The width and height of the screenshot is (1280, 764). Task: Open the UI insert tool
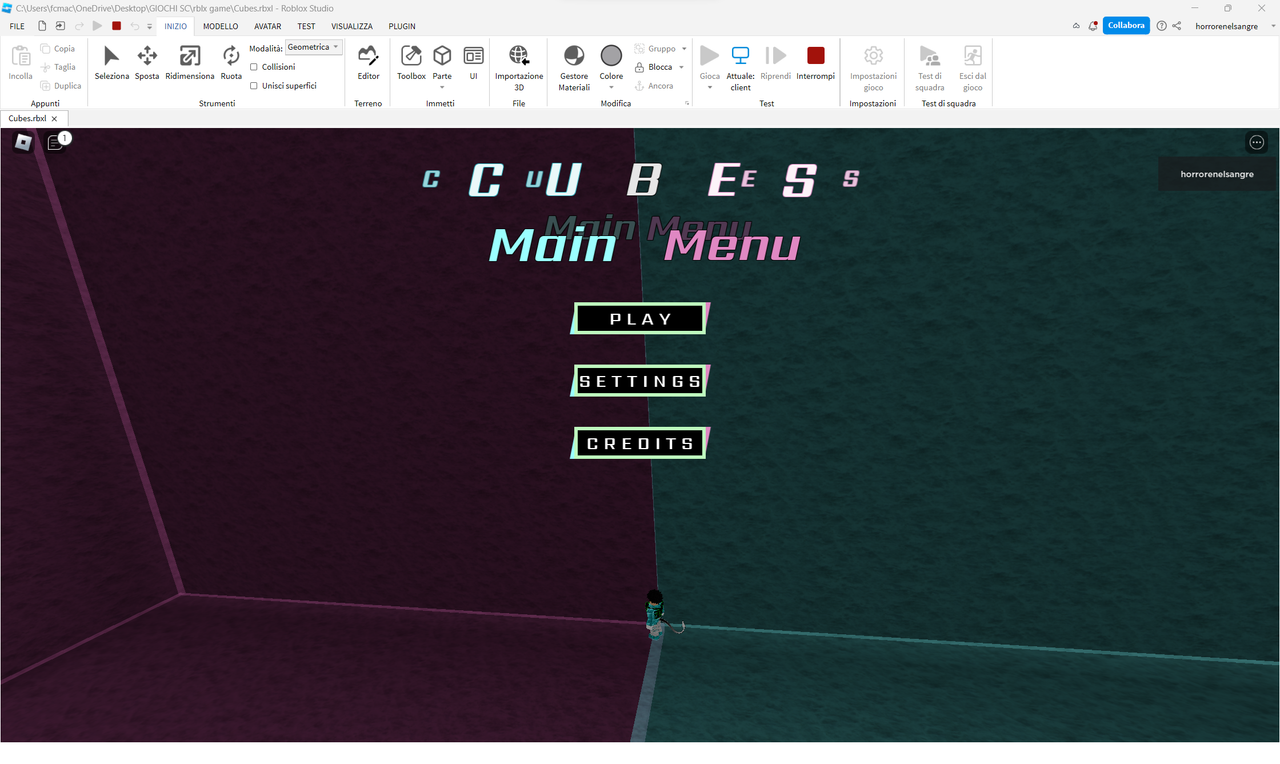[x=474, y=62]
